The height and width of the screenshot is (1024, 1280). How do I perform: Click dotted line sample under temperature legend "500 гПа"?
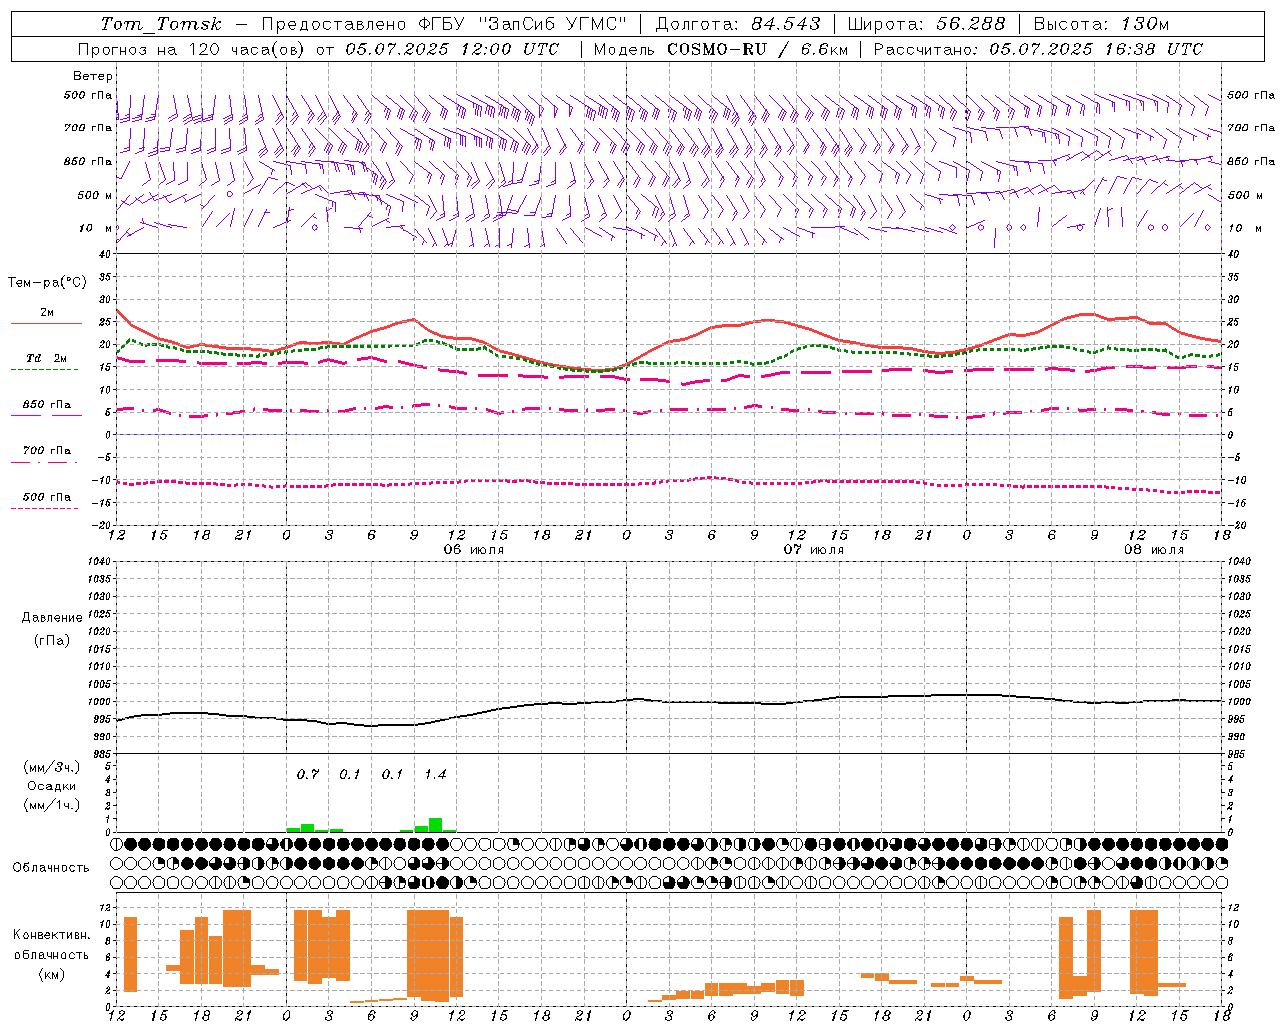(x=44, y=508)
